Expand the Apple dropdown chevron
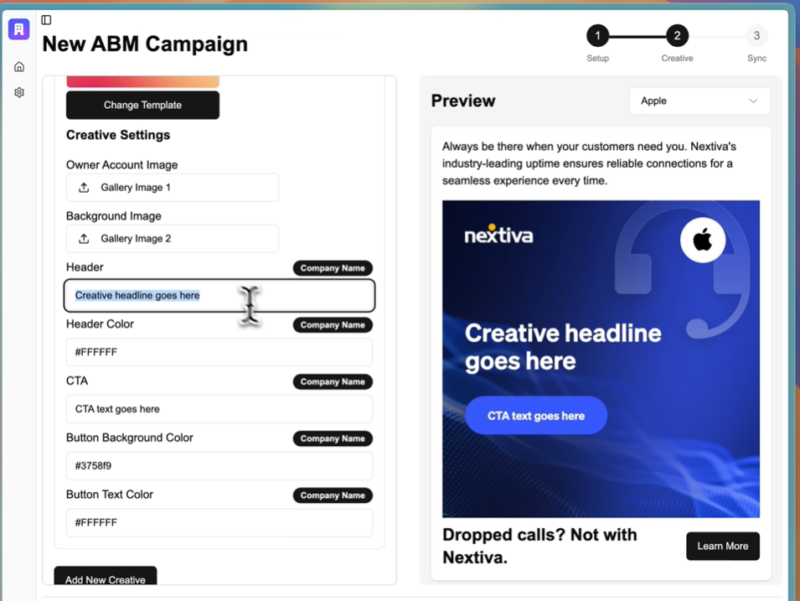Image resolution: width=800 pixels, height=601 pixels. (753, 101)
